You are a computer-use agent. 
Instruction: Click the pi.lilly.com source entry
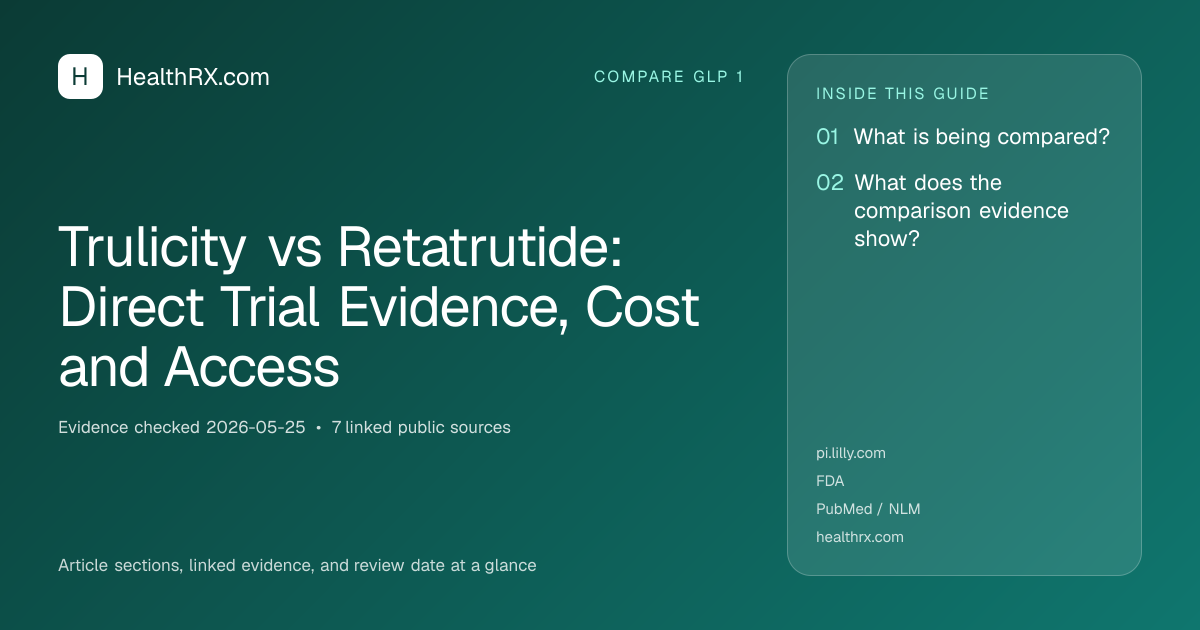[x=851, y=453]
